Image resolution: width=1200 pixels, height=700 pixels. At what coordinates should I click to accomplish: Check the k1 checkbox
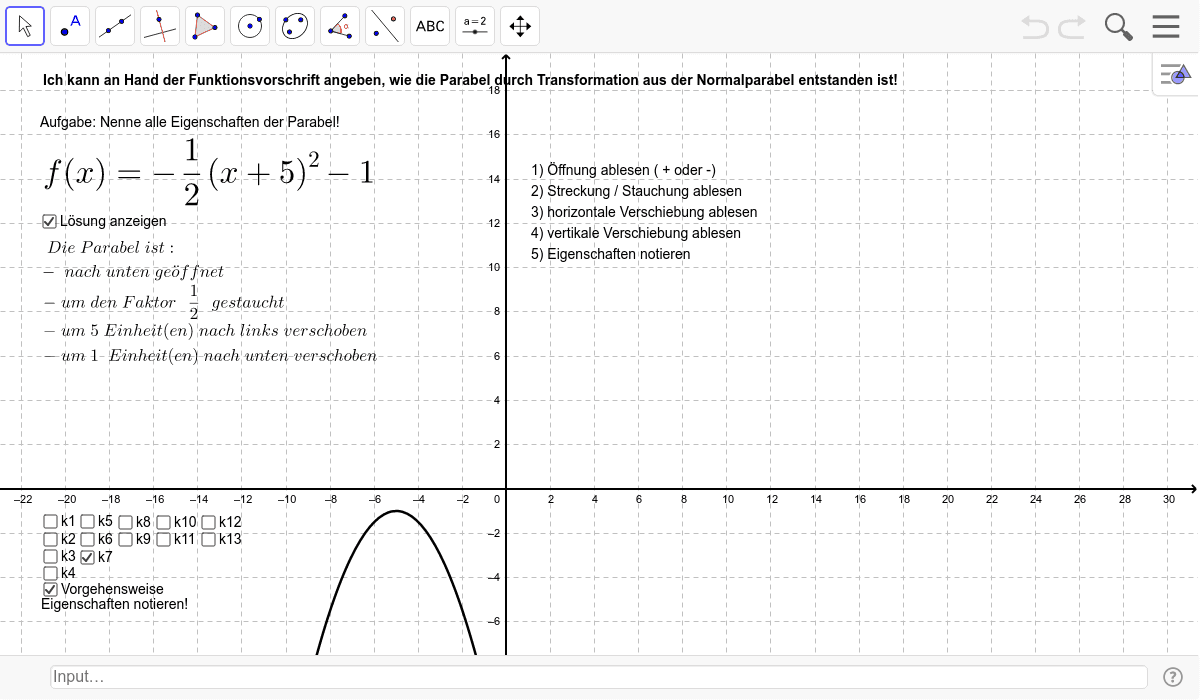tap(50, 521)
